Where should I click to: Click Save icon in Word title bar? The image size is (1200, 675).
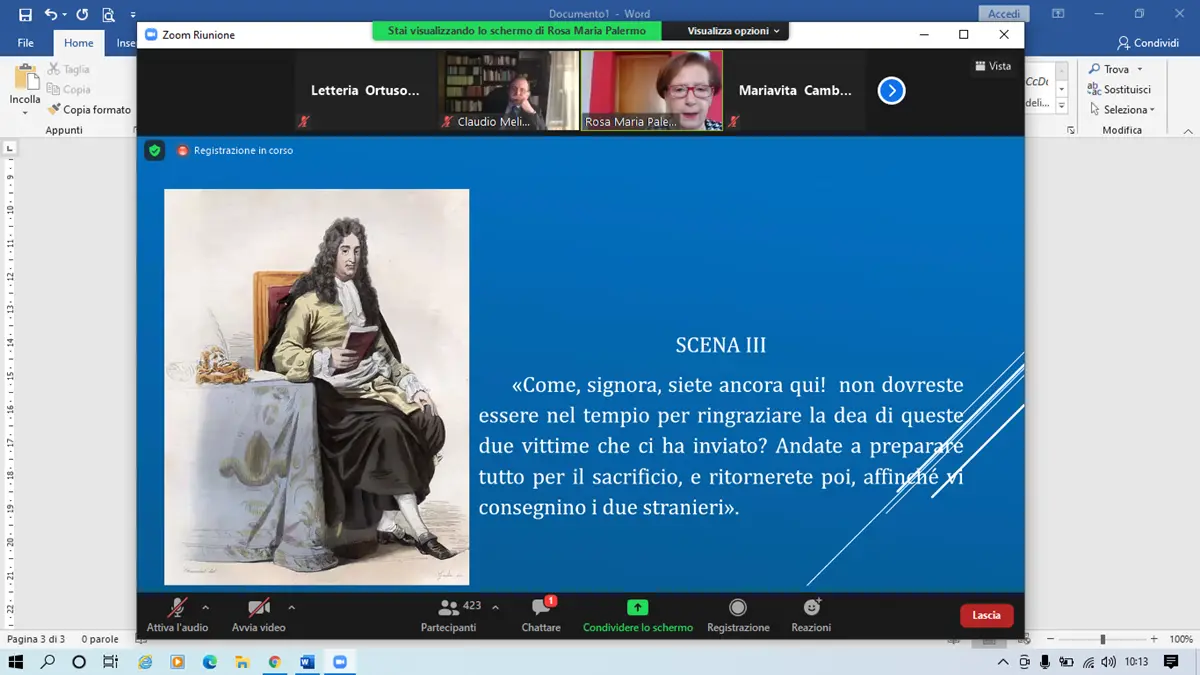tap(25, 14)
